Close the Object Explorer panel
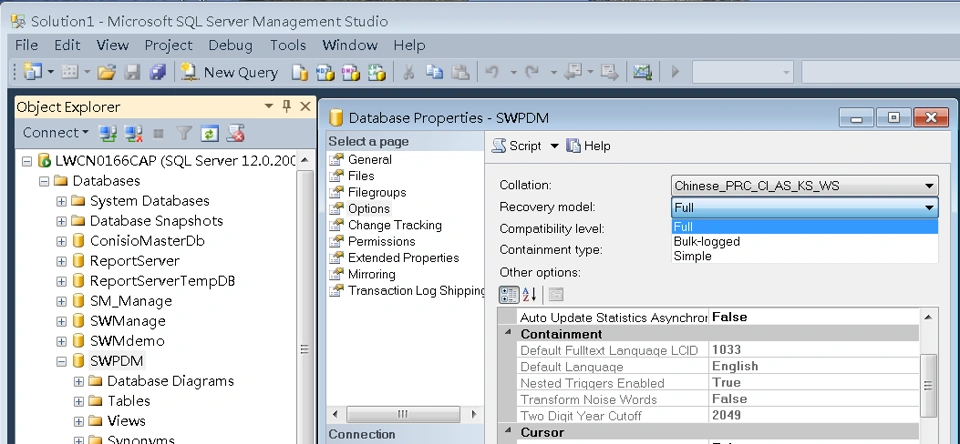960x444 pixels. click(x=306, y=107)
